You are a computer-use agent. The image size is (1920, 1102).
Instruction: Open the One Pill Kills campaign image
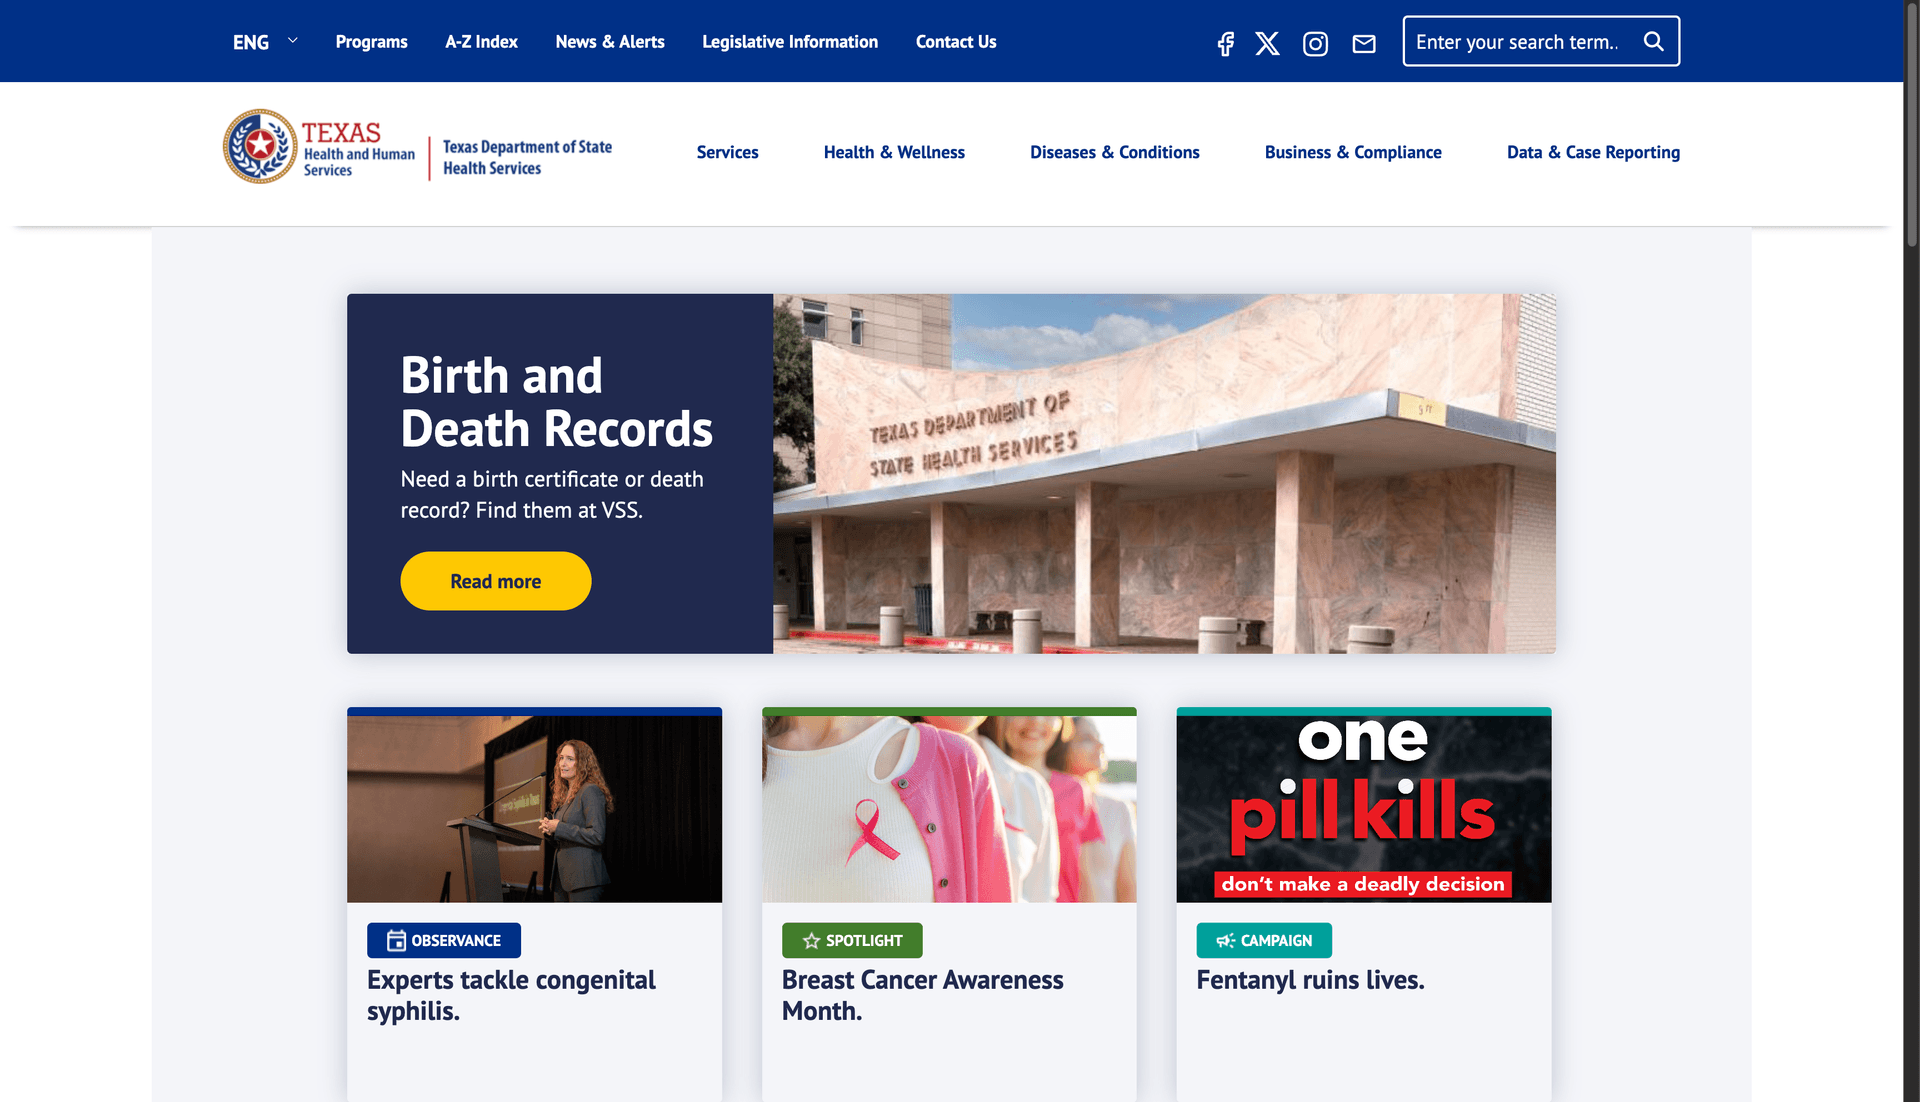coord(1364,806)
